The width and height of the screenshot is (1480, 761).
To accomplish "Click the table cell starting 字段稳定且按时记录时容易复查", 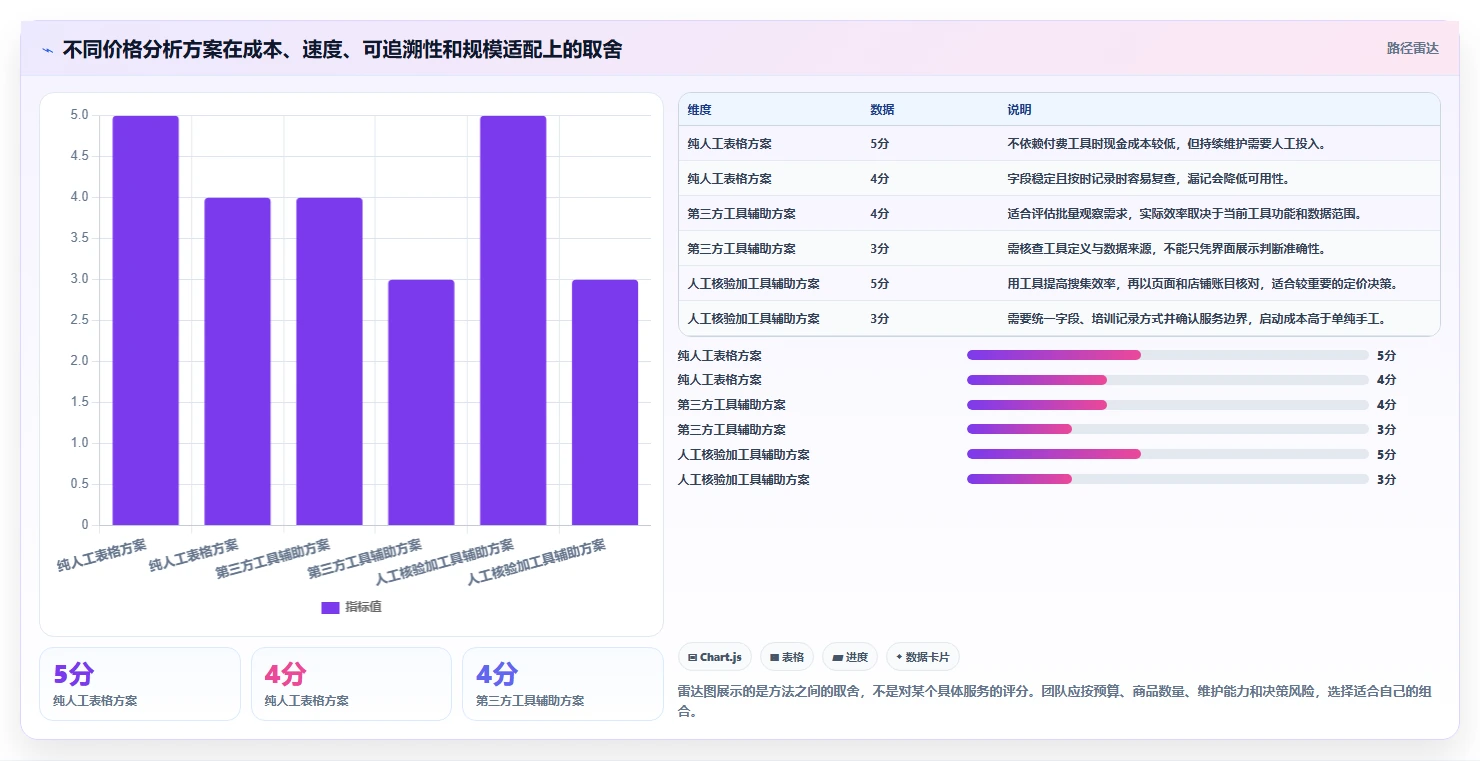I will (x=1218, y=179).
